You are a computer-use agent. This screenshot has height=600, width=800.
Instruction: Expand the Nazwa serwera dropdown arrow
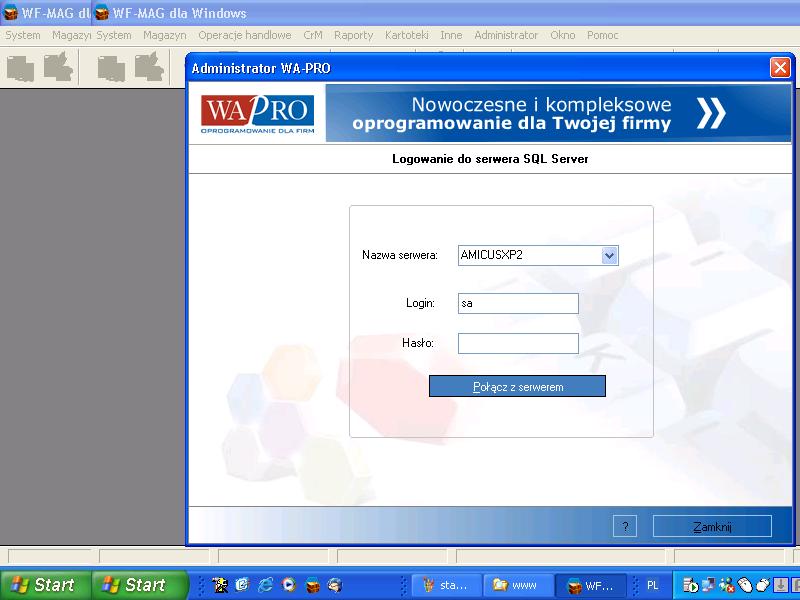click(x=610, y=256)
